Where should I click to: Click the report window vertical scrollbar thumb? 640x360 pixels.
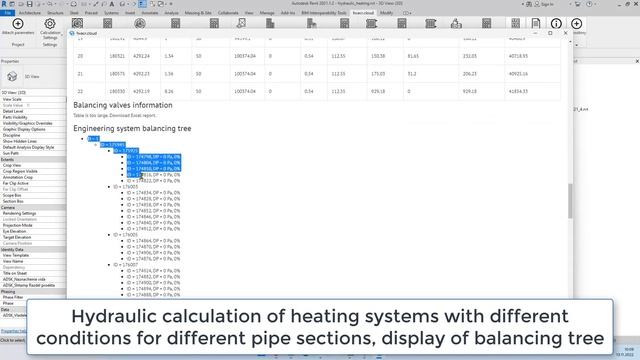click(570, 201)
